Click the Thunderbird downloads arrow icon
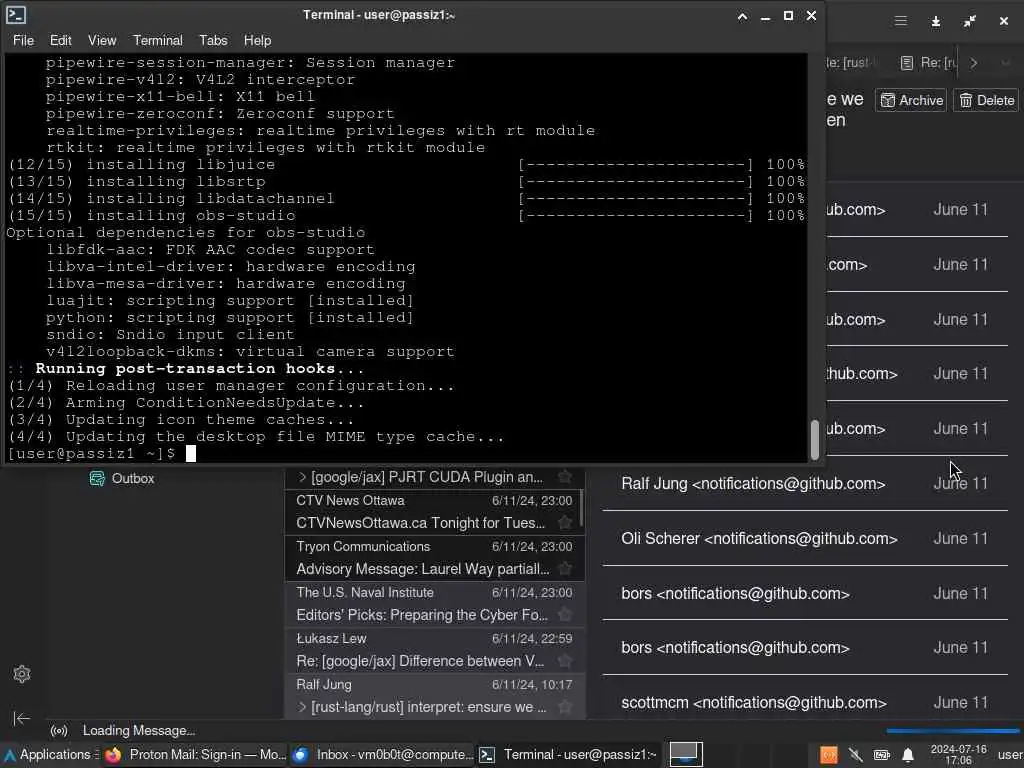Viewport: 1024px width, 768px height. tap(935, 22)
